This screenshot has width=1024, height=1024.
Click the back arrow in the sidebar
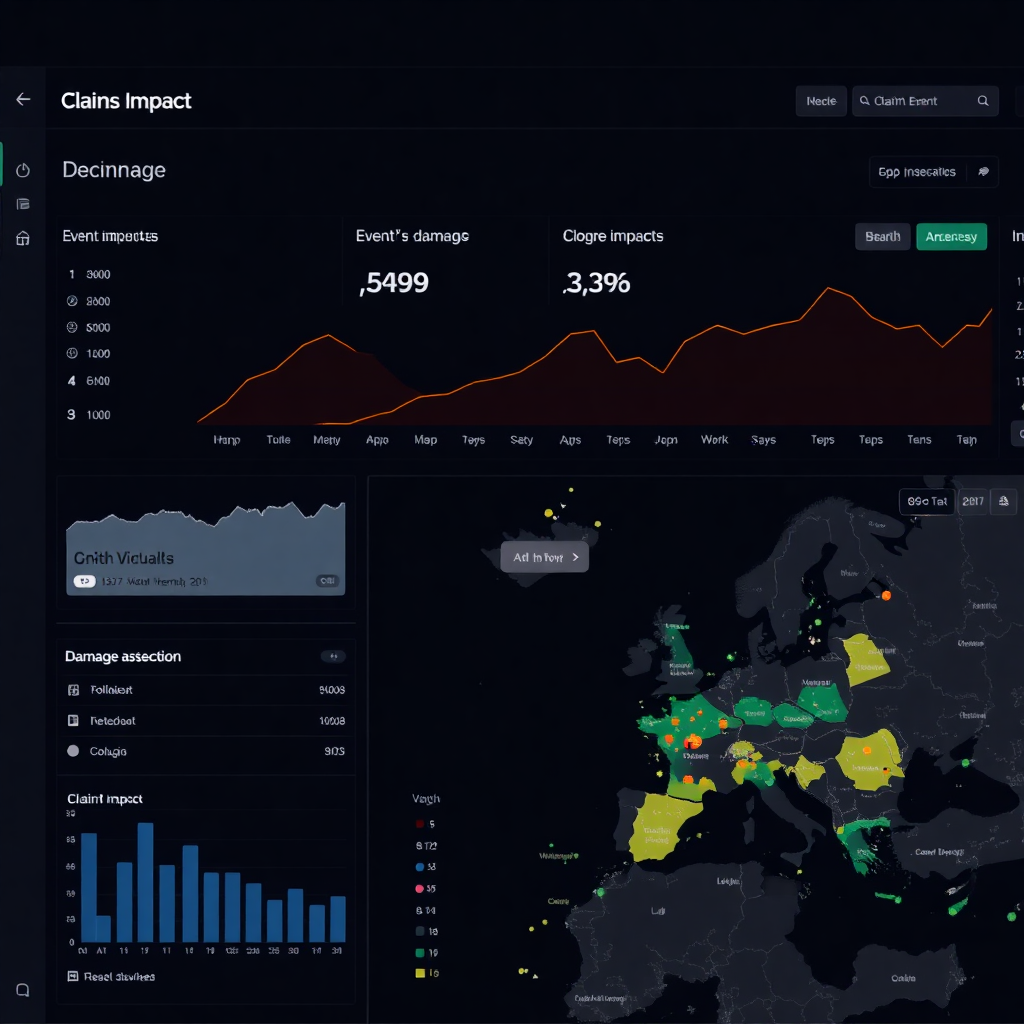[22, 98]
